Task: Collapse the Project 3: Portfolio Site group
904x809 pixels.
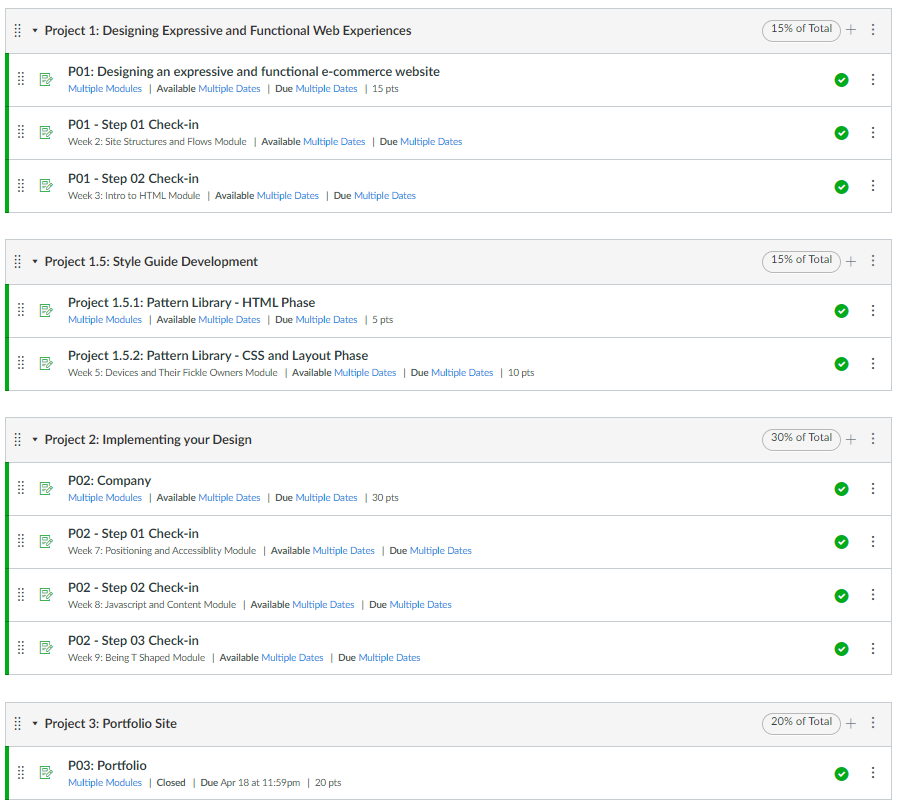Action: click(33, 722)
